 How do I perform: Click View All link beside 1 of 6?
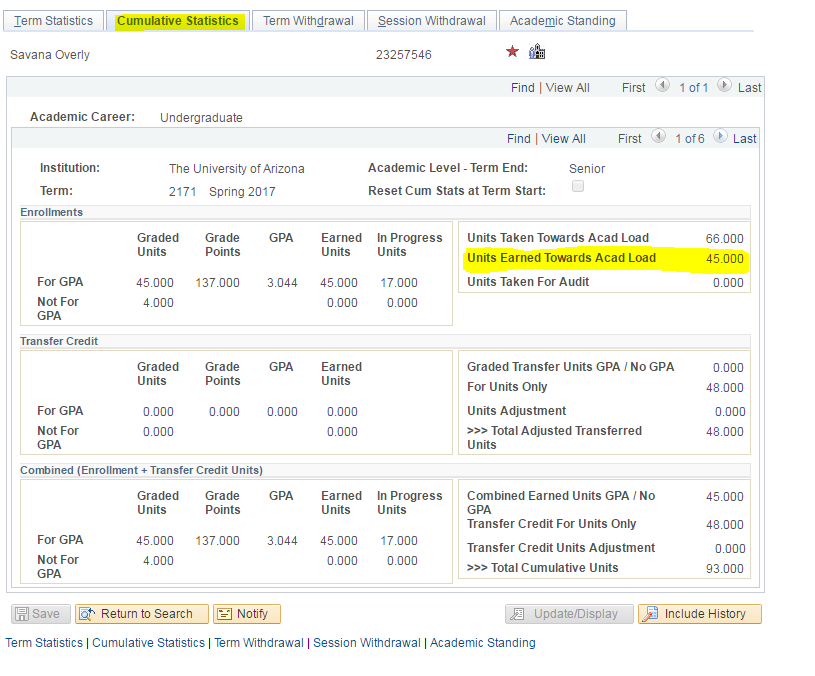point(563,139)
